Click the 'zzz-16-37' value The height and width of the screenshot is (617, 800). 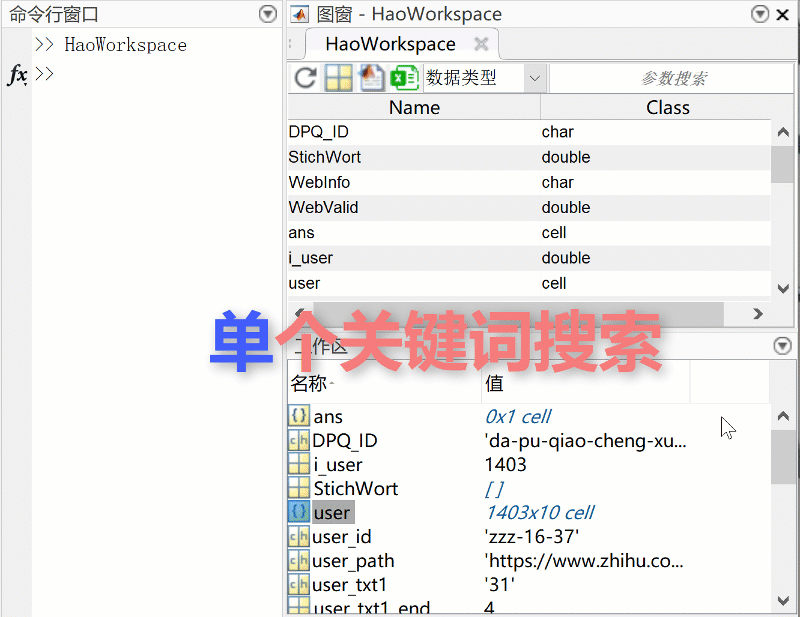532,537
